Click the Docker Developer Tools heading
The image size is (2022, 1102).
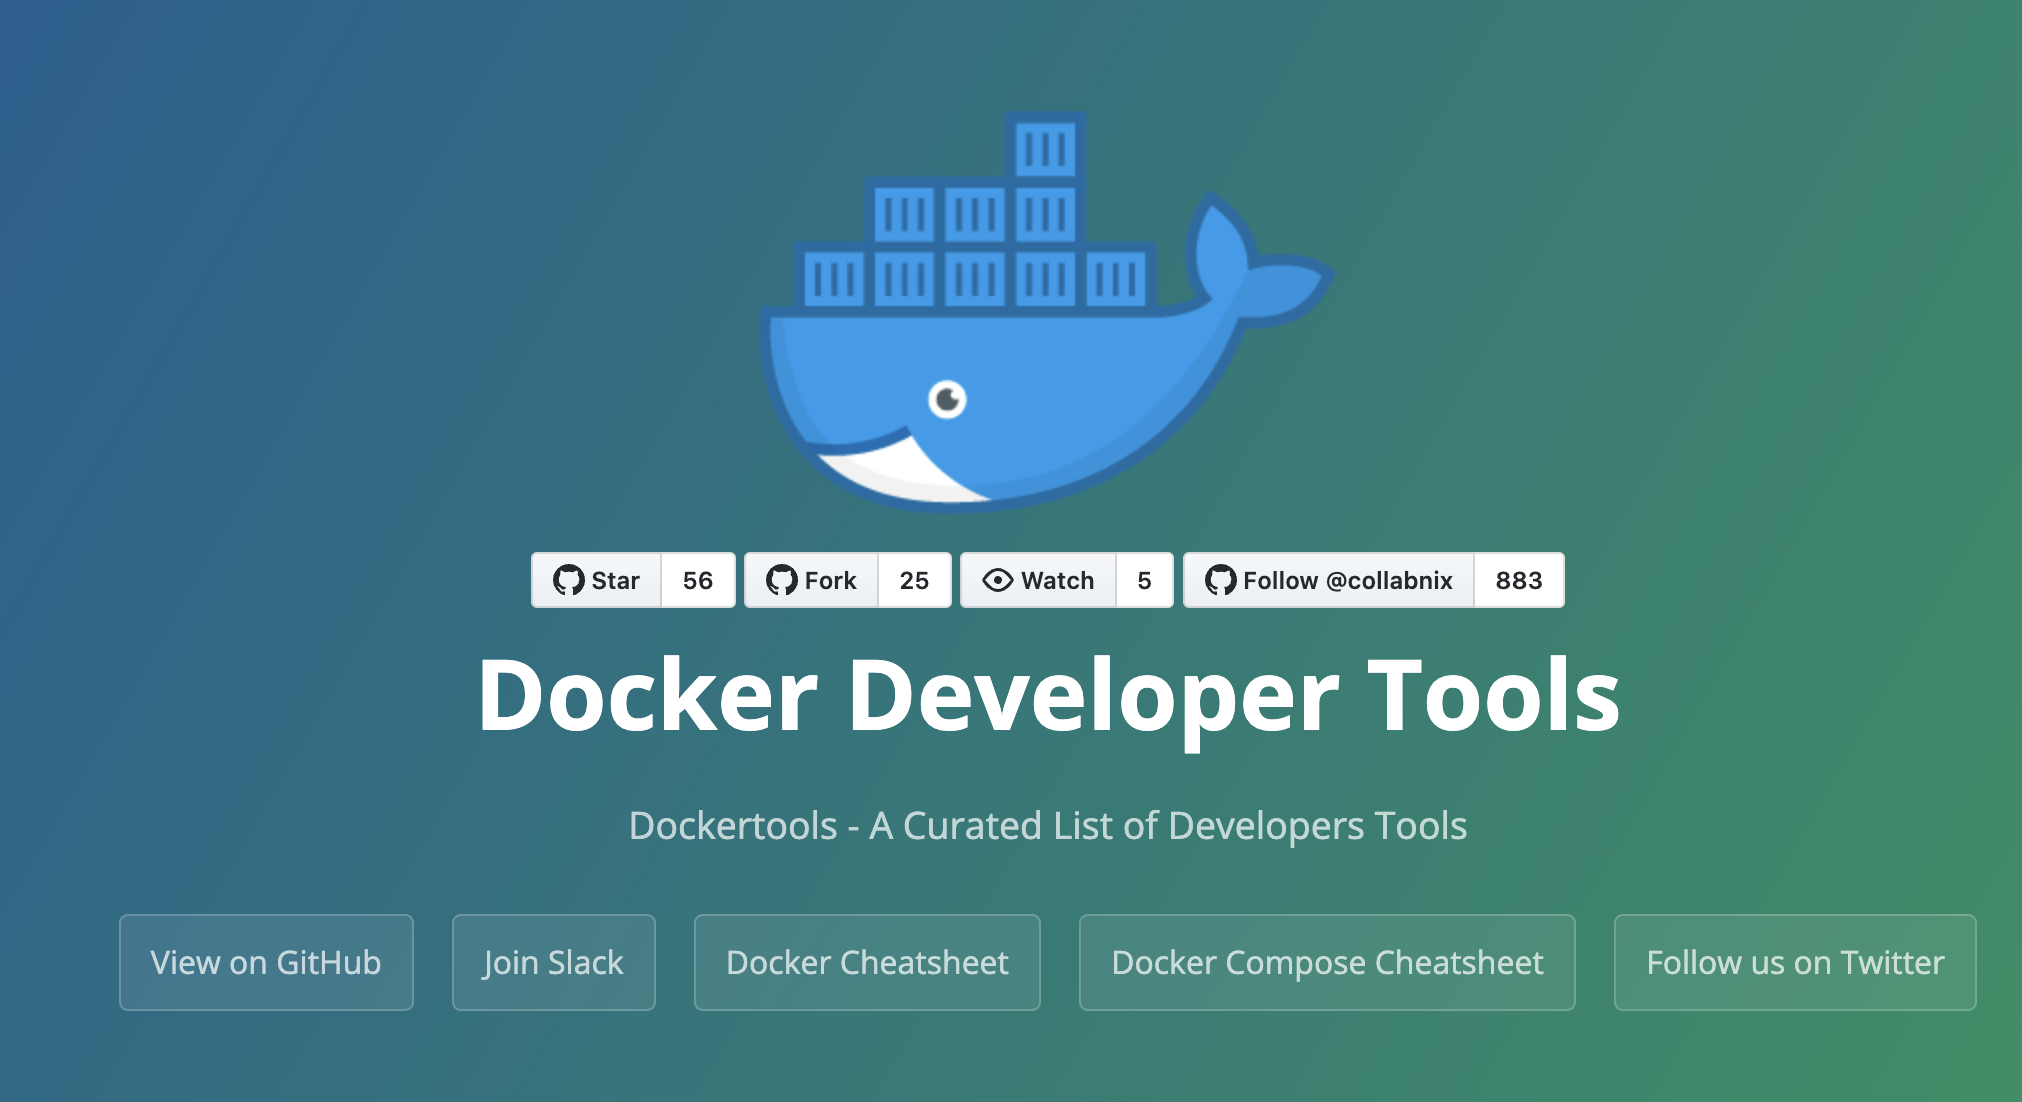point(1048,696)
